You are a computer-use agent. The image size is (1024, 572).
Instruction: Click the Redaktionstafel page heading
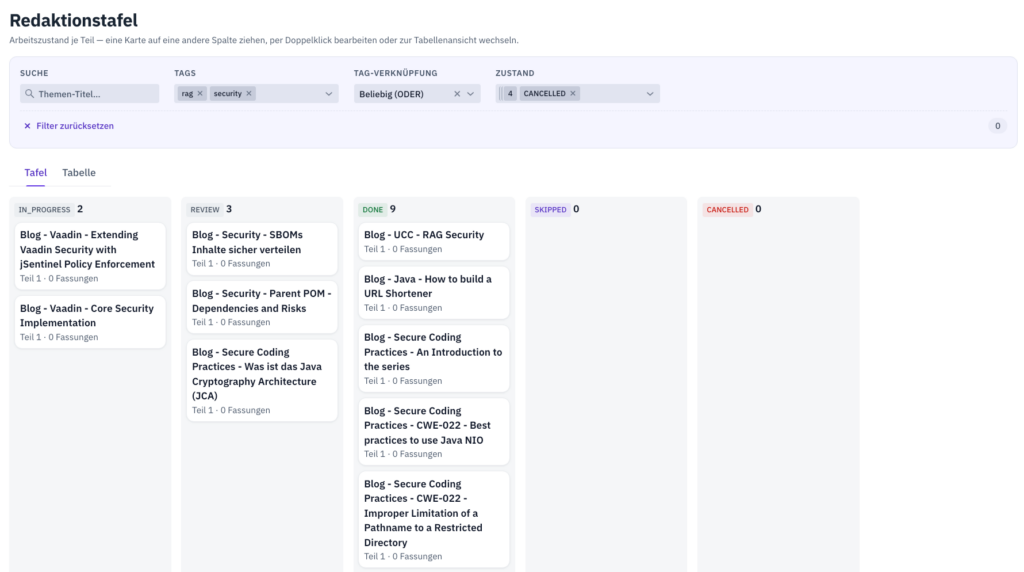[x=74, y=20]
